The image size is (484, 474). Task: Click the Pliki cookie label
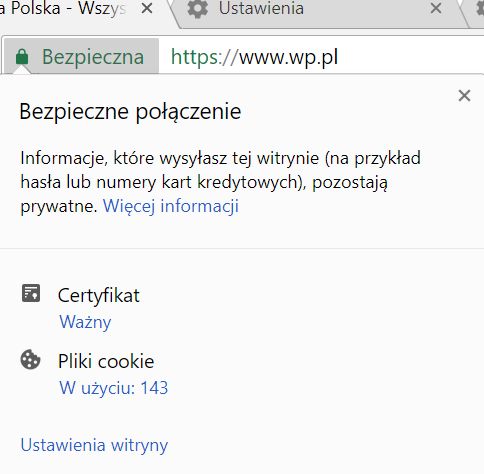click(106, 361)
